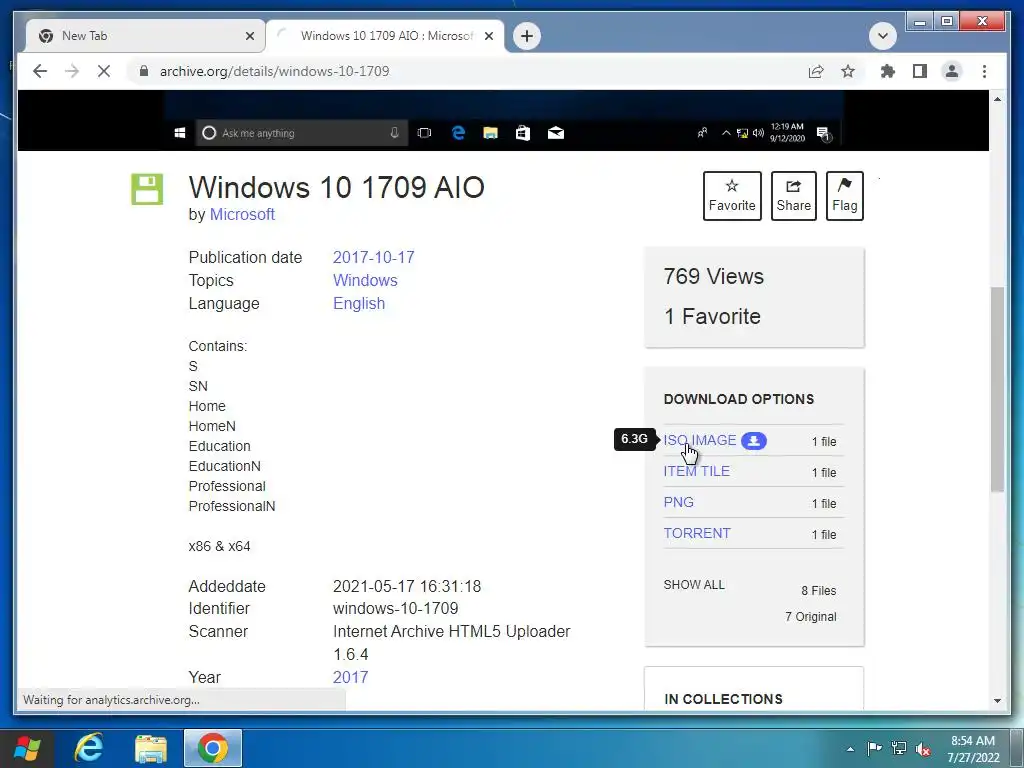This screenshot has width=1024, height=768.
Task: Open the Microsoft creator link
Action: [x=242, y=214]
